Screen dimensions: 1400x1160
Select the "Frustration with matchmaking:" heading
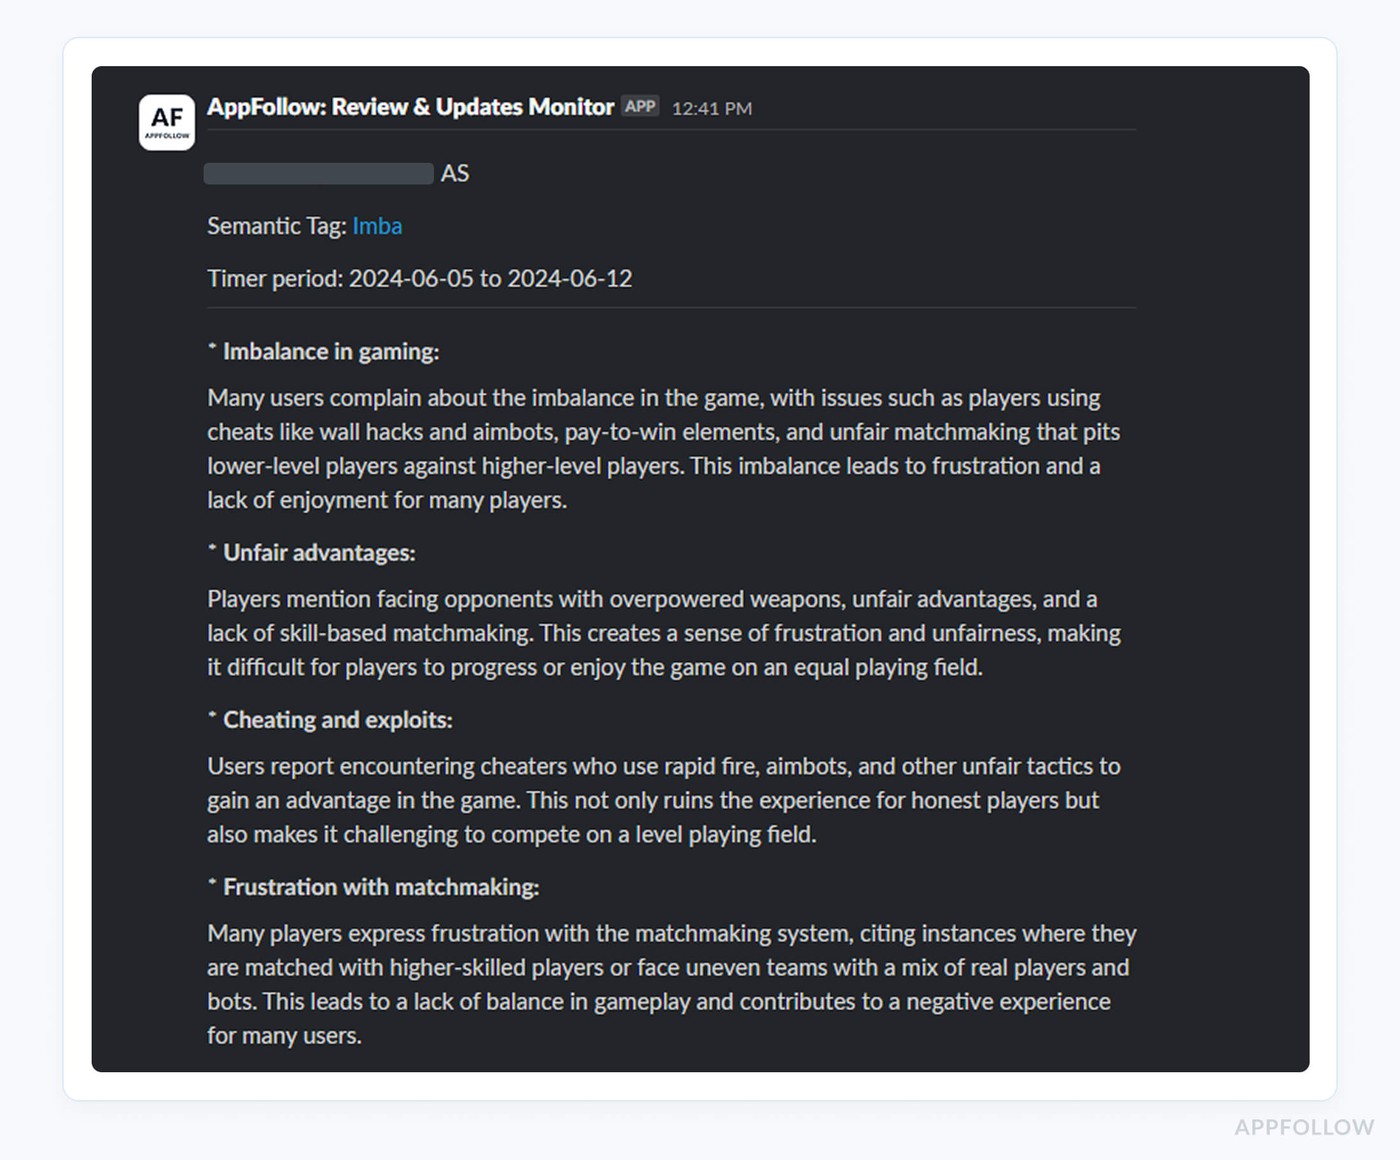click(x=380, y=887)
